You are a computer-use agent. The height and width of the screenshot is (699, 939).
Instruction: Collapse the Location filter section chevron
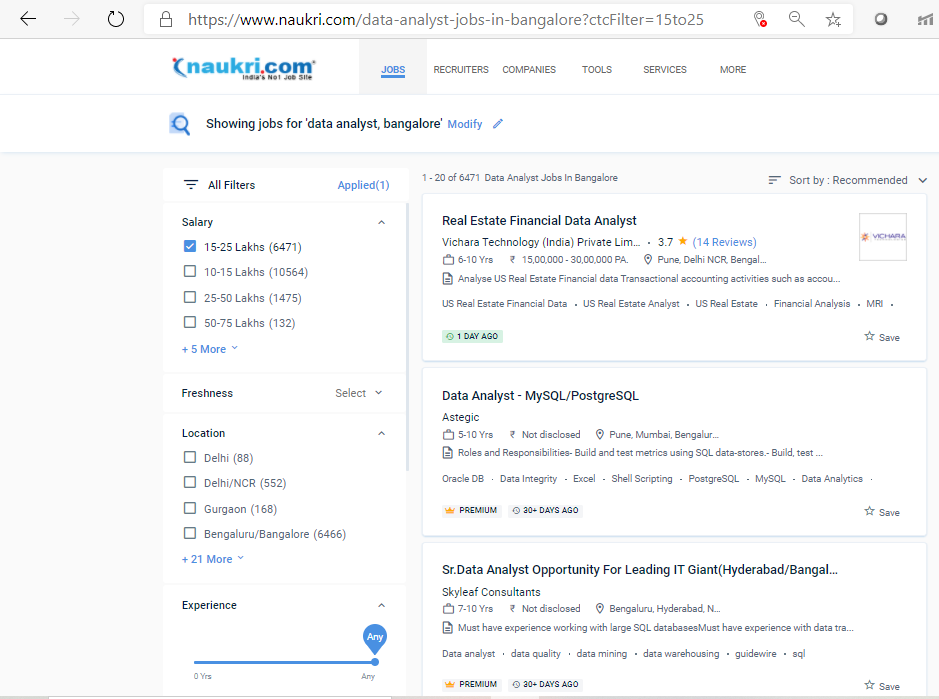click(x=381, y=433)
